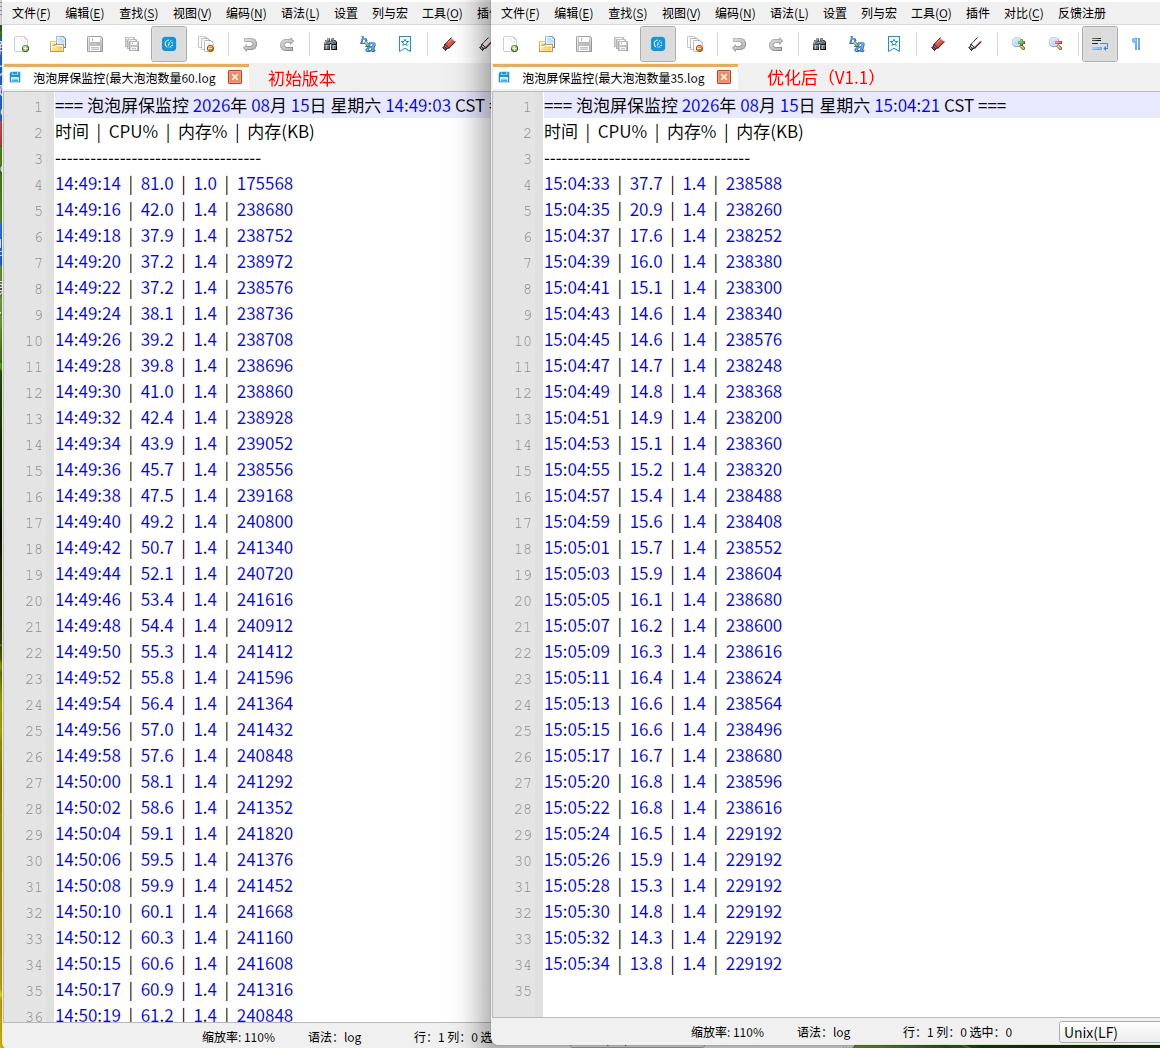
Task: Toggle the show-all-characters pilcrow in the right window
Action: pyautogui.click(x=1136, y=44)
